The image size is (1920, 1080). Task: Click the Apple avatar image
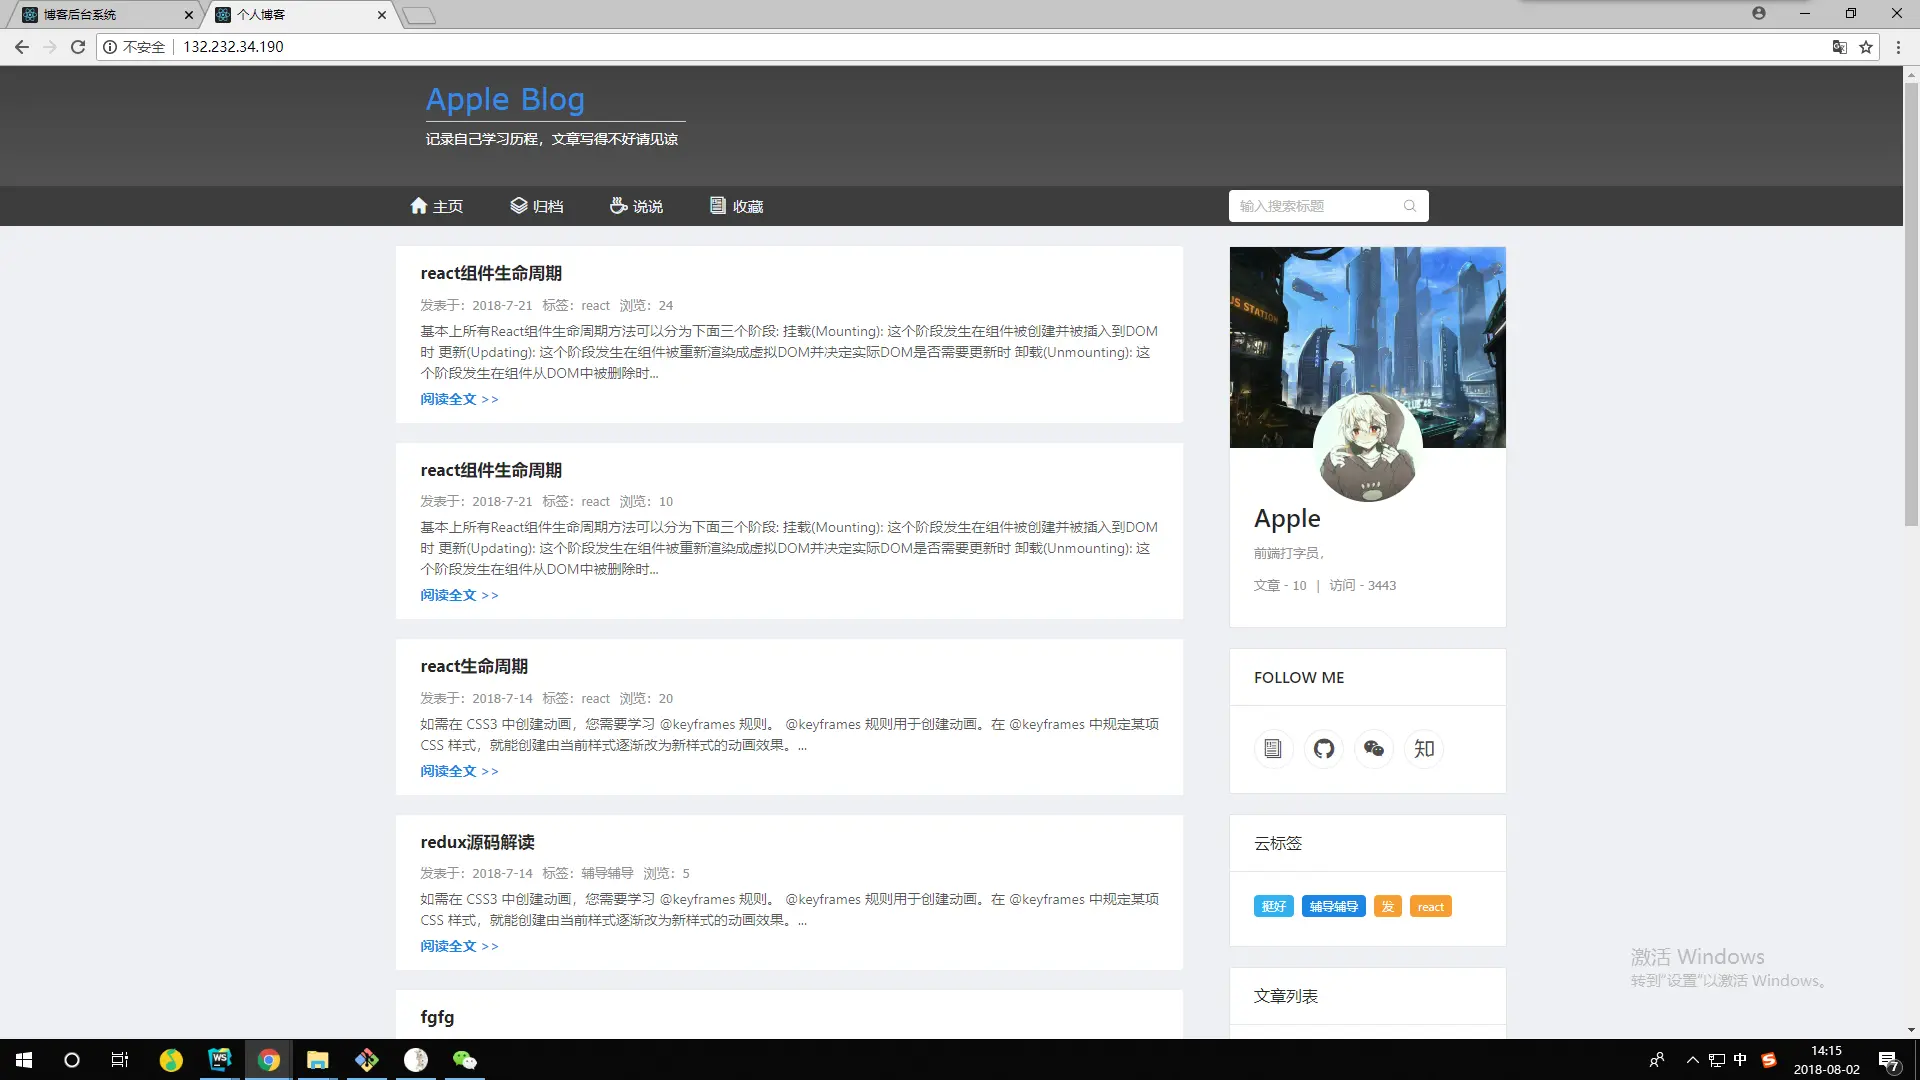coord(1367,448)
